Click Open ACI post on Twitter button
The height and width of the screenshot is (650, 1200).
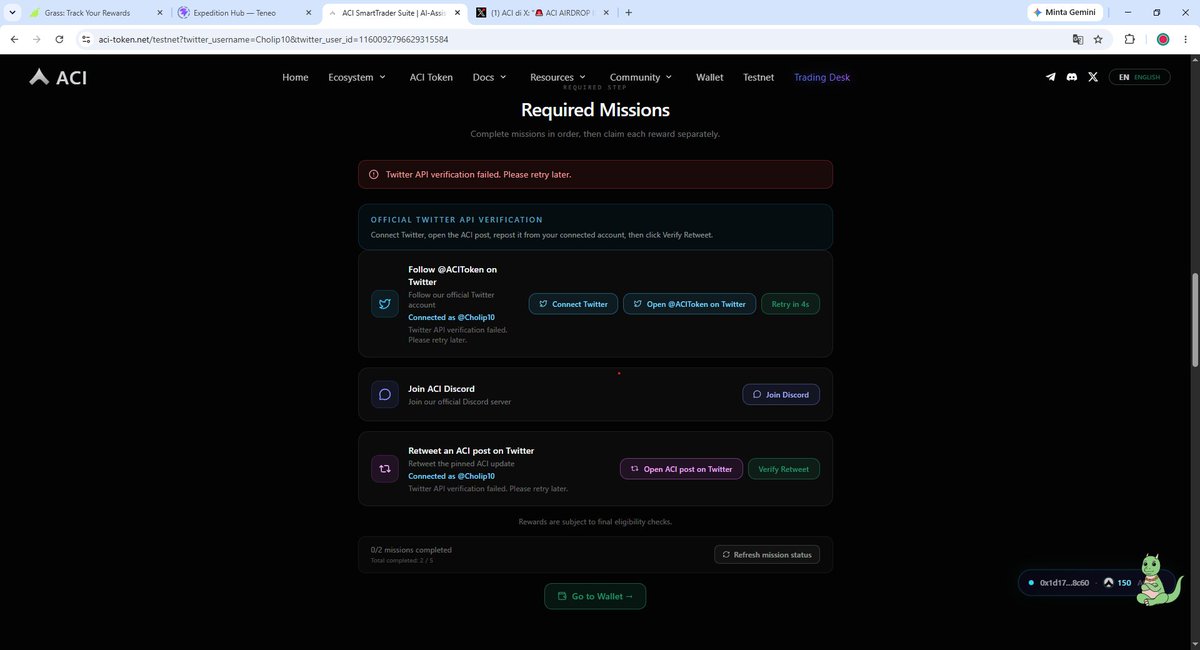[681, 468]
